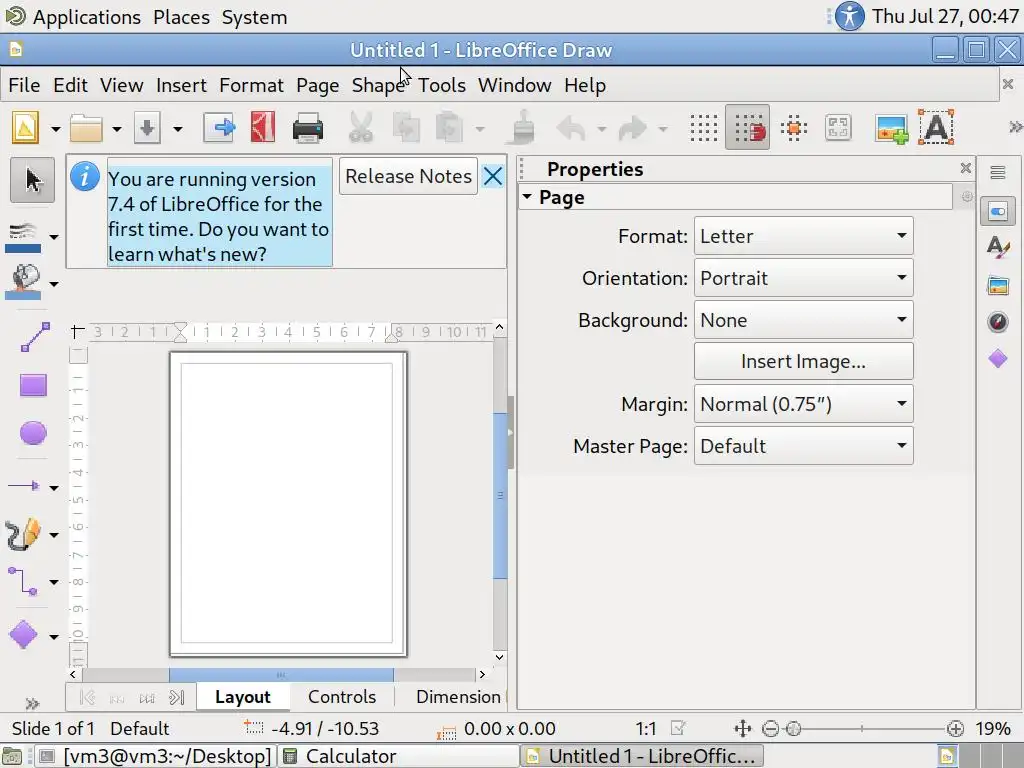Click Clone Formatting brush icon
The height and width of the screenshot is (768, 1024).
point(523,127)
